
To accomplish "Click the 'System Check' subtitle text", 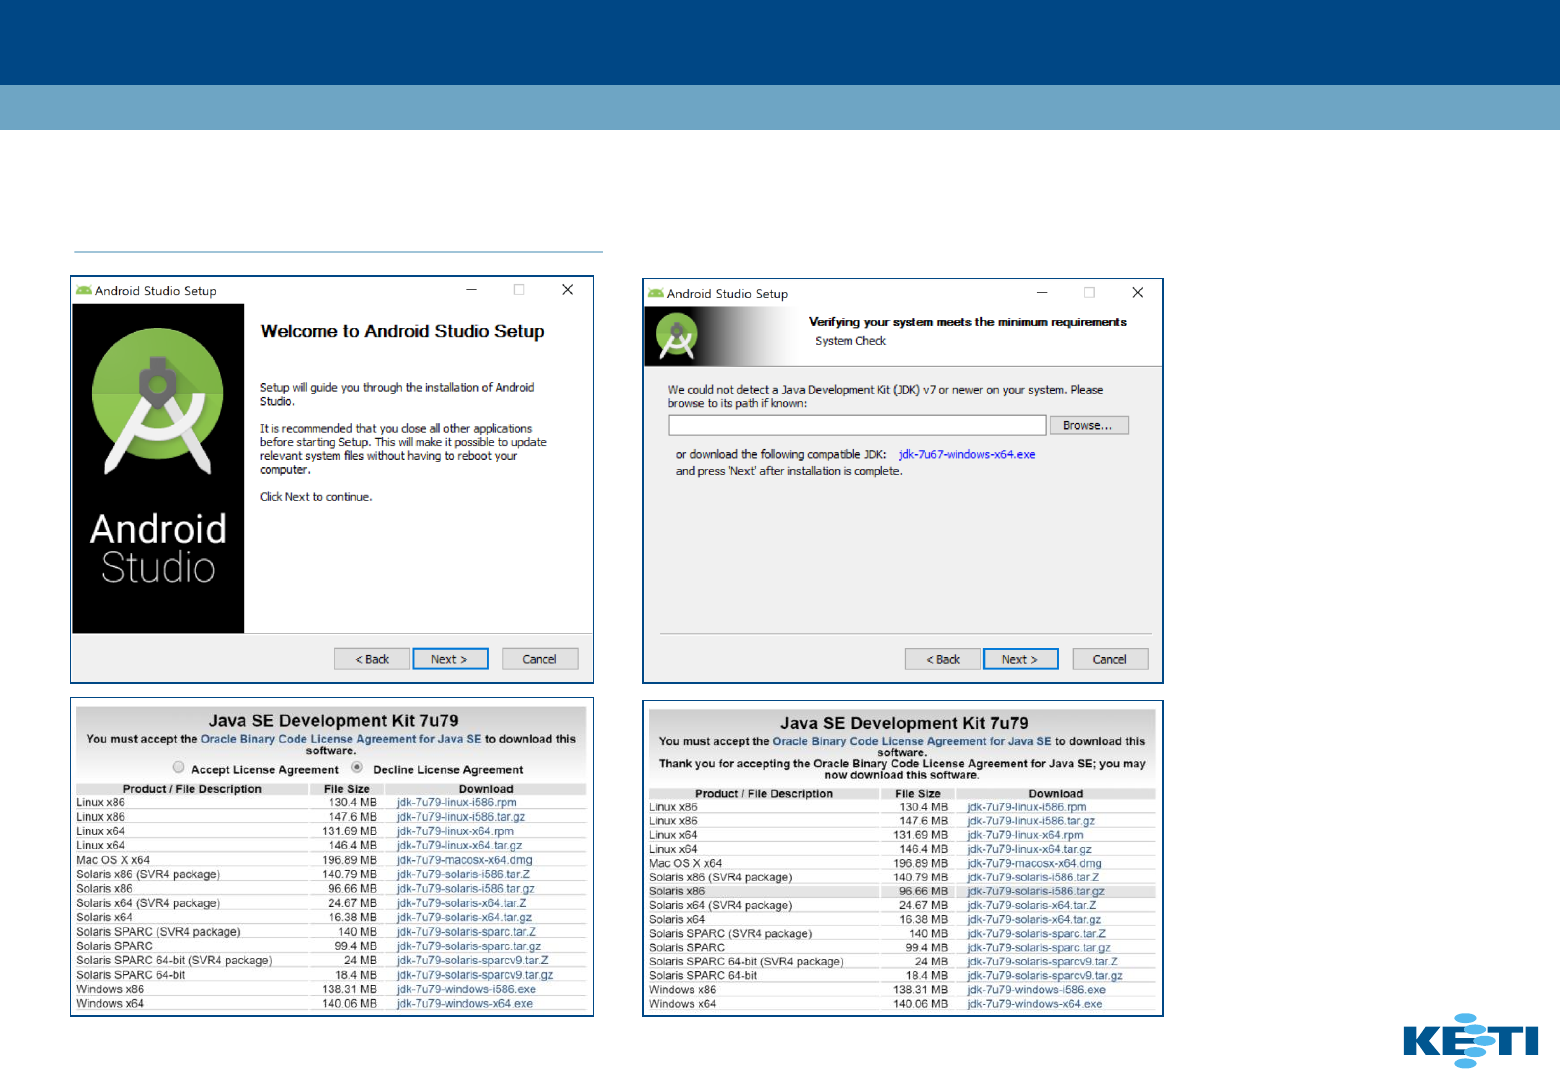I will (850, 341).
